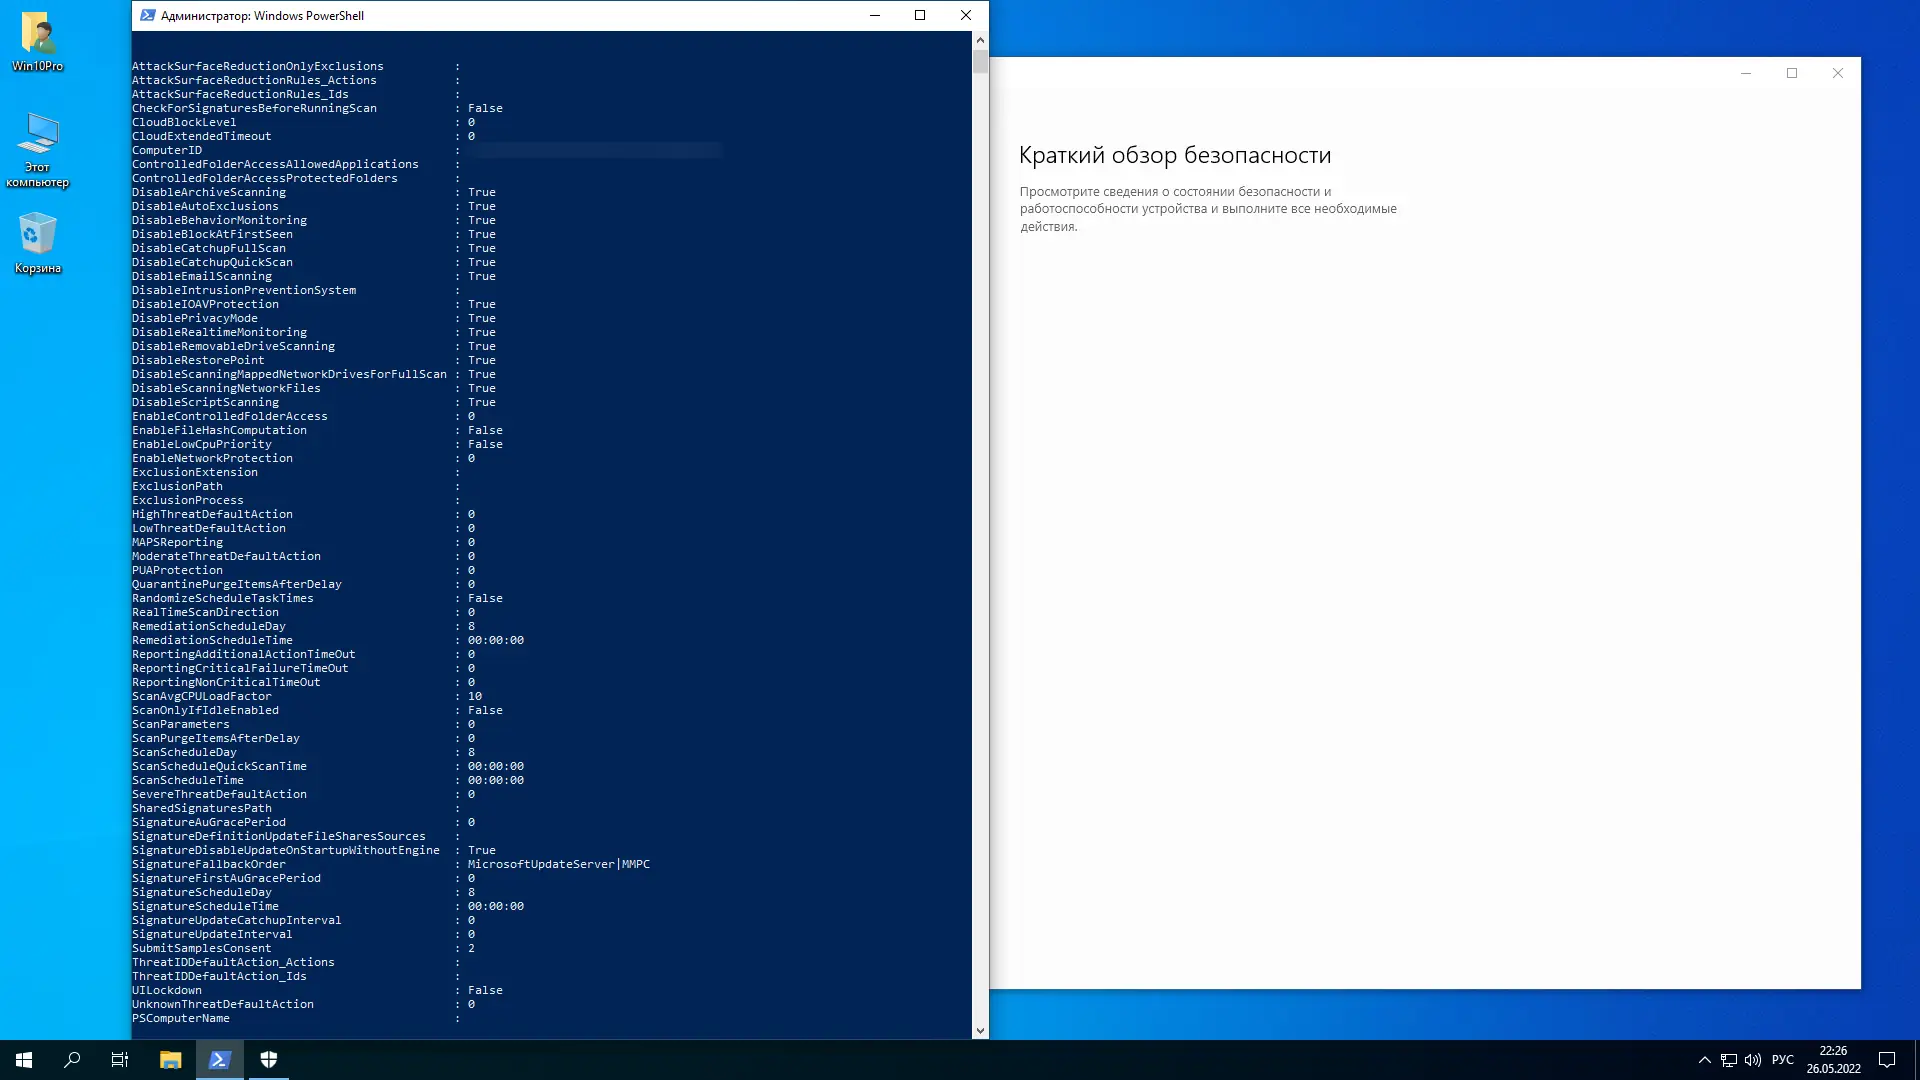The height and width of the screenshot is (1080, 1920).
Task: Click the Windows Start button
Action: (24, 1060)
